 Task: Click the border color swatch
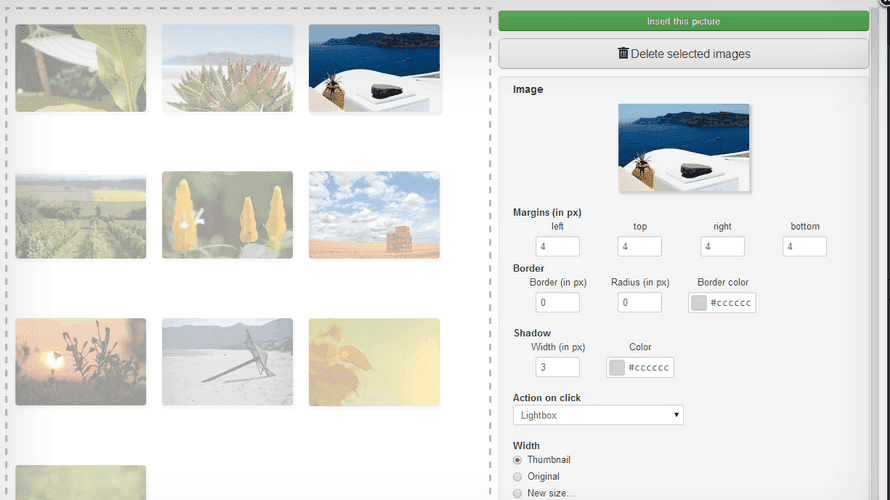coord(699,303)
